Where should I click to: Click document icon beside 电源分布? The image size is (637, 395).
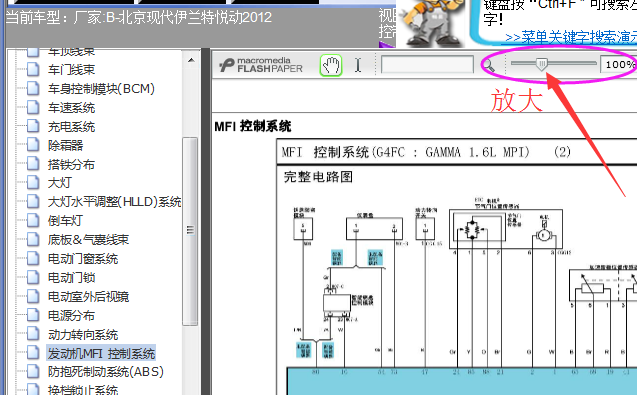pos(33,315)
